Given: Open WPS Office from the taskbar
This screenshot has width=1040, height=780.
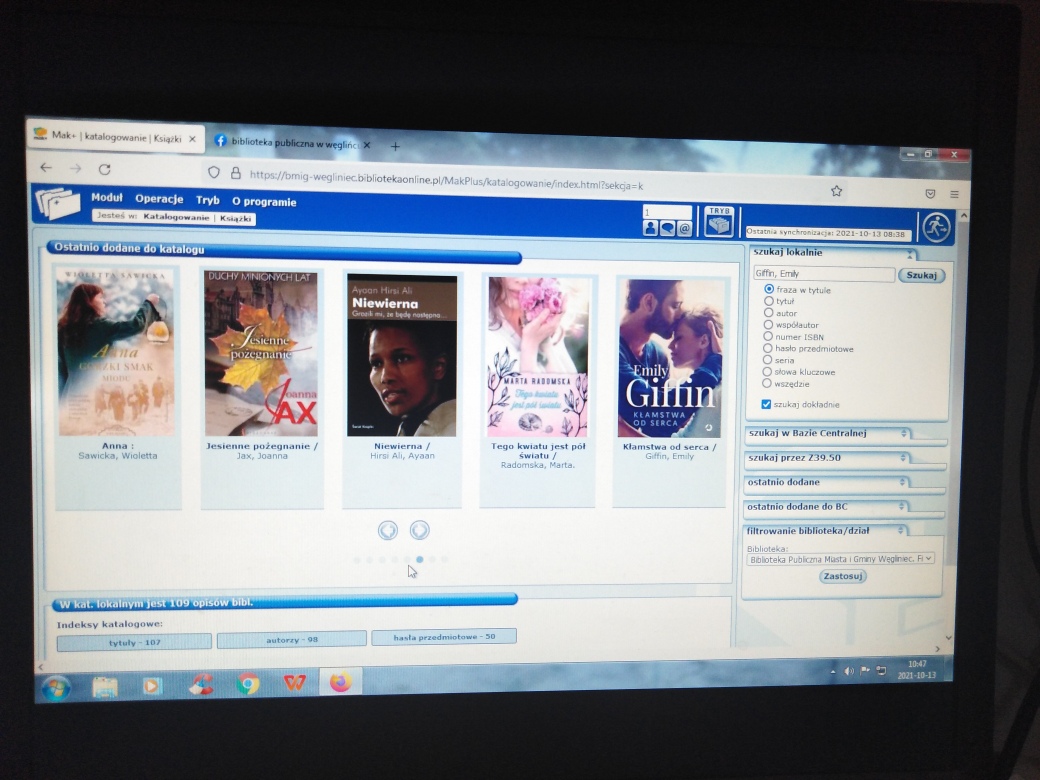Looking at the screenshot, I should tap(294, 682).
